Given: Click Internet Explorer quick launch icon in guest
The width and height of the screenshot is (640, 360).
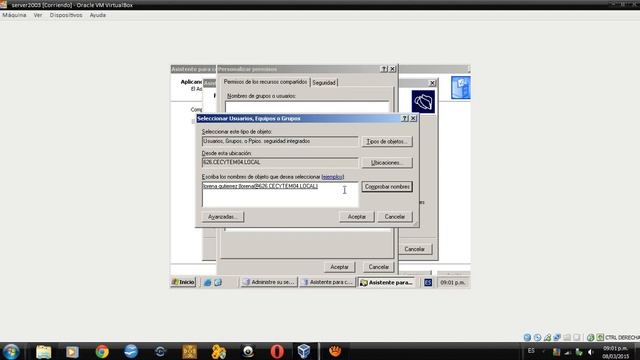Looking at the screenshot, I should click(207, 282).
